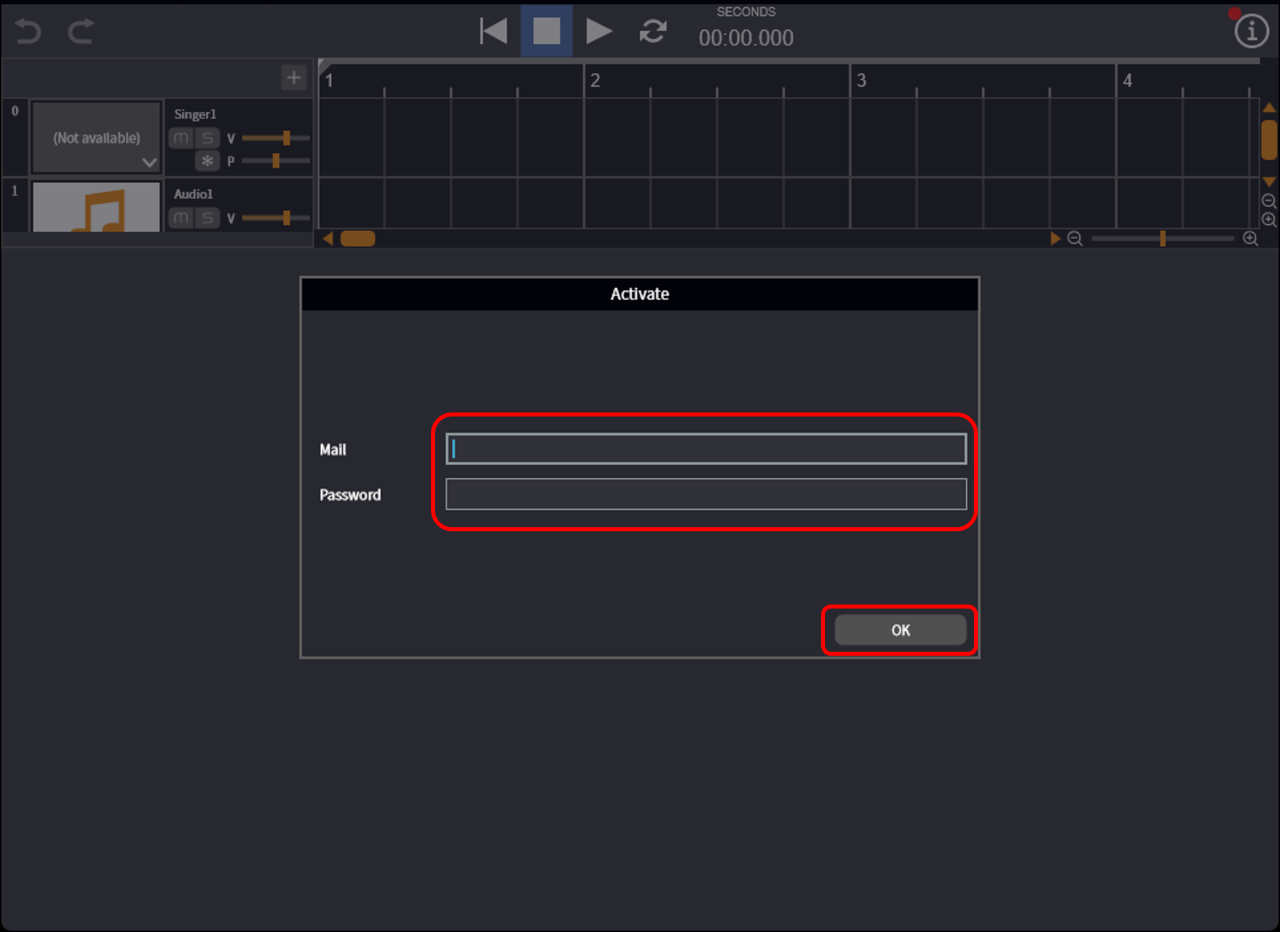1280x932 pixels.
Task: Toggle the loop playback icon
Action: click(653, 32)
